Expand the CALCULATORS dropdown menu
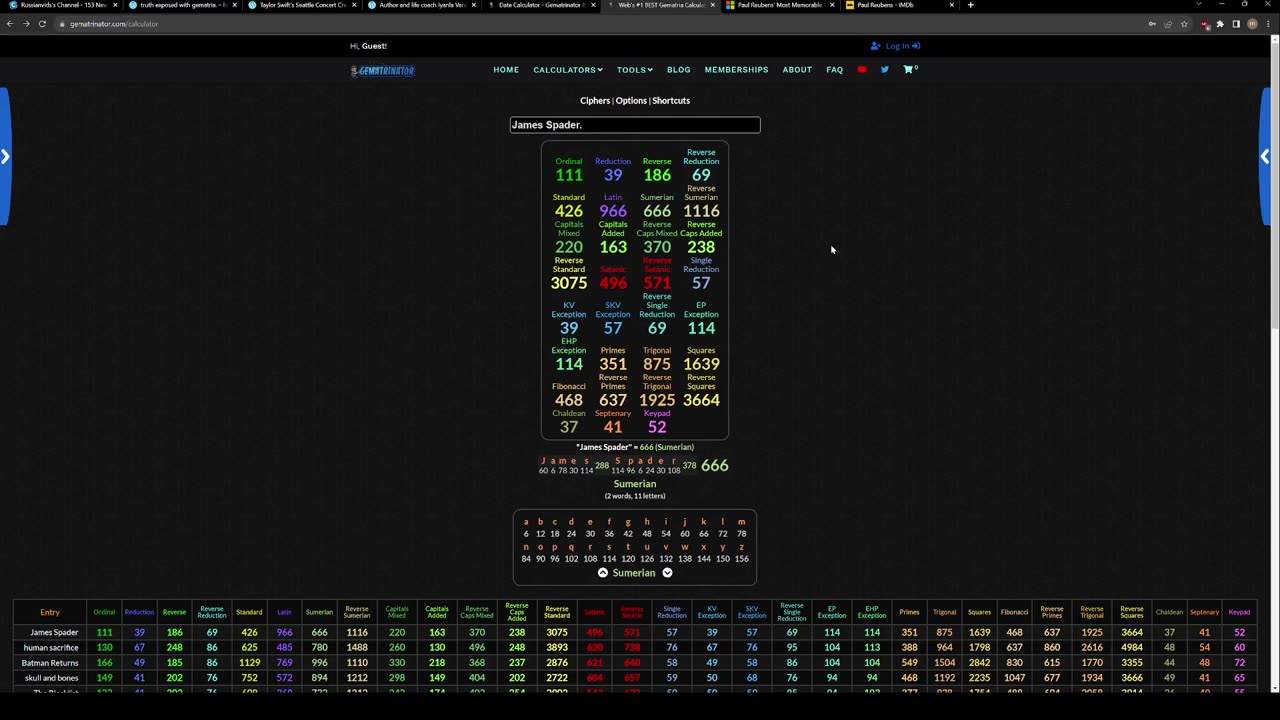This screenshot has width=1280, height=720. pos(567,70)
